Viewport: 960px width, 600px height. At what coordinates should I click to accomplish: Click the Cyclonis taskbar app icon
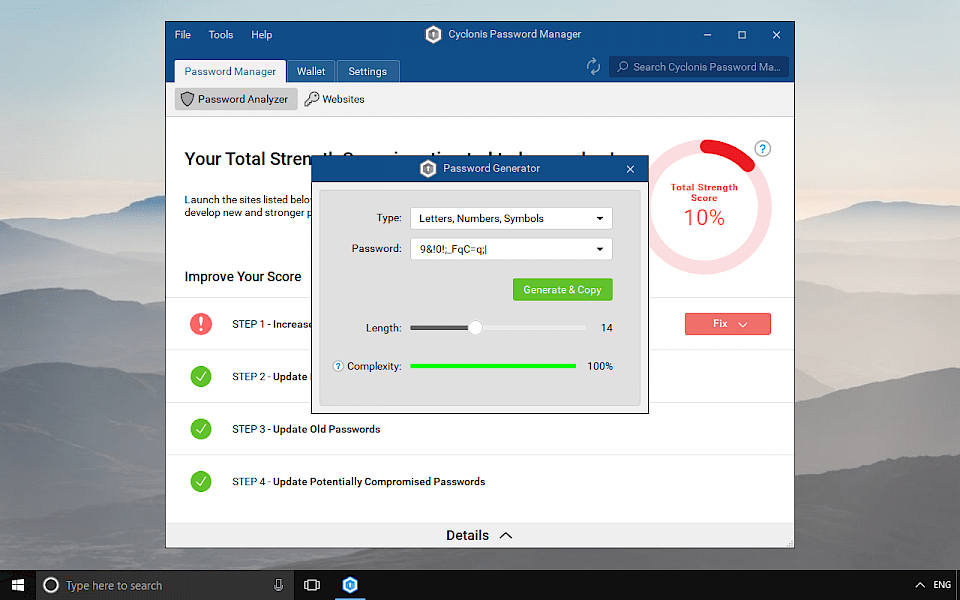(350, 585)
